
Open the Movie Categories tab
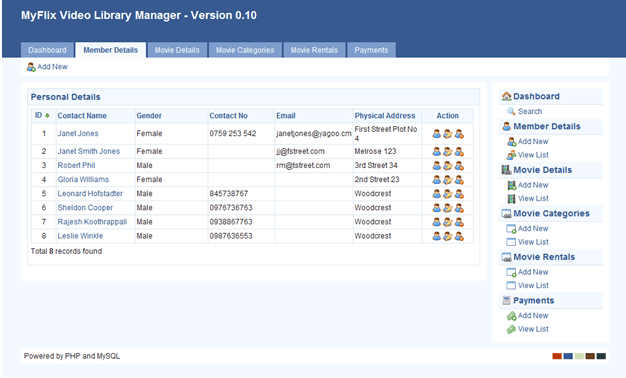[x=245, y=50]
